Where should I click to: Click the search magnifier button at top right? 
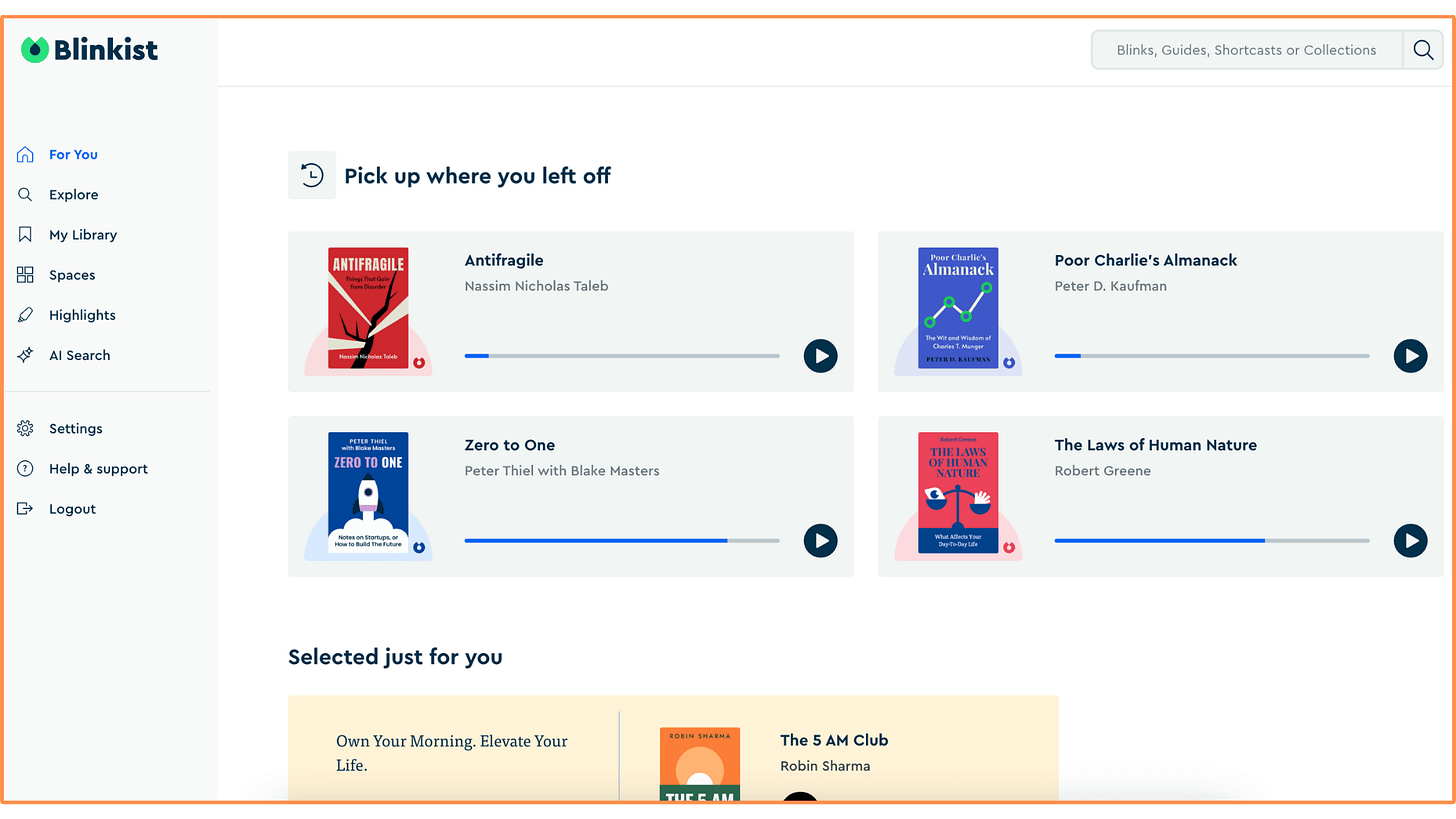point(1423,50)
